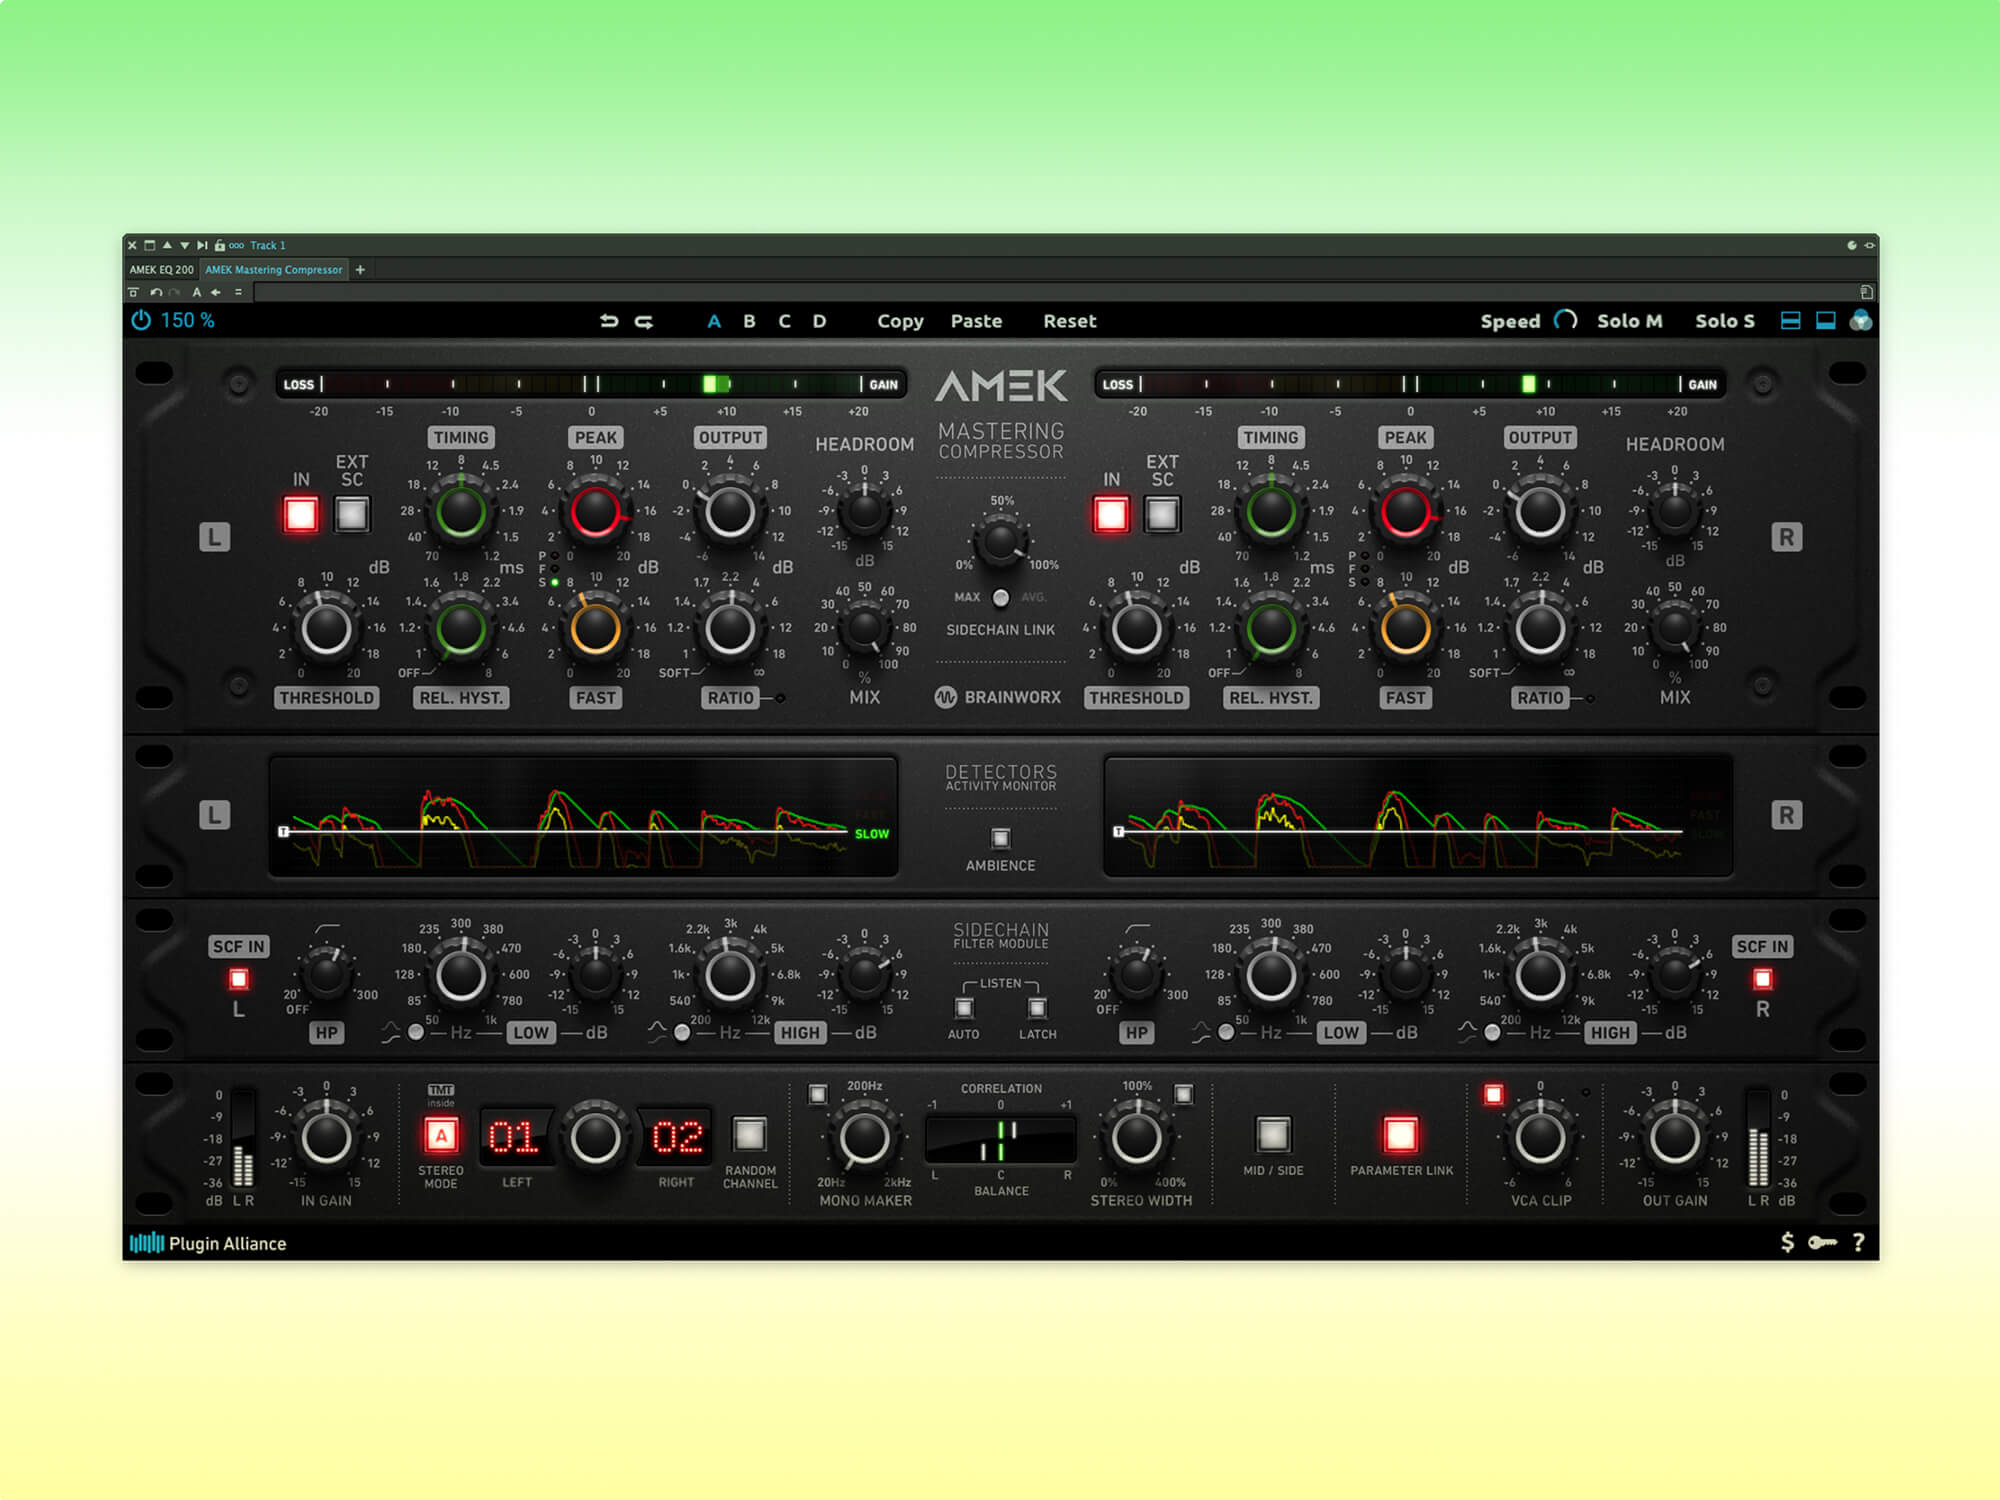Image resolution: width=2000 pixels, height=1500 pixels.
Task: Click the preset save icon at right of preset bar
Action: click(x=1866, y=292)
